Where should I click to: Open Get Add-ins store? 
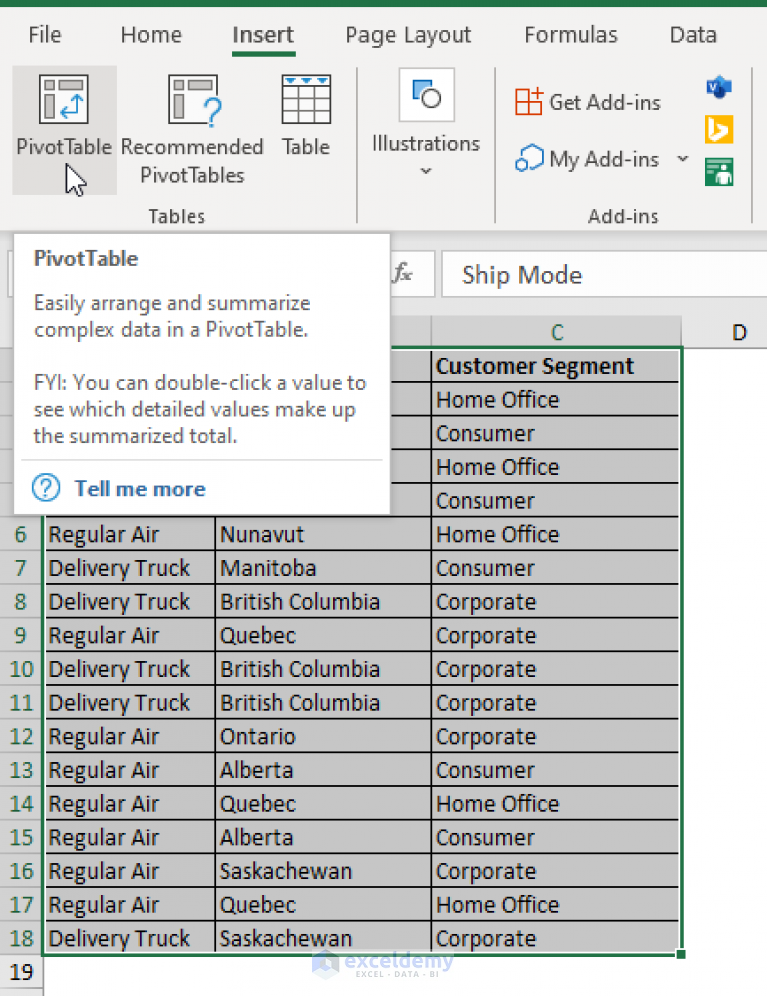click(588, 102)
